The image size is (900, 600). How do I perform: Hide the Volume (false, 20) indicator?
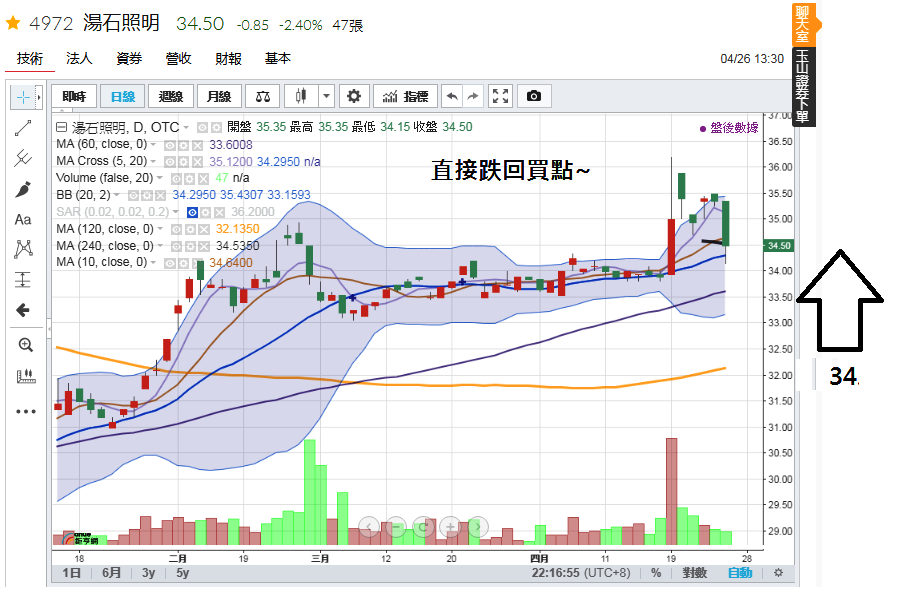coord(177,179)
